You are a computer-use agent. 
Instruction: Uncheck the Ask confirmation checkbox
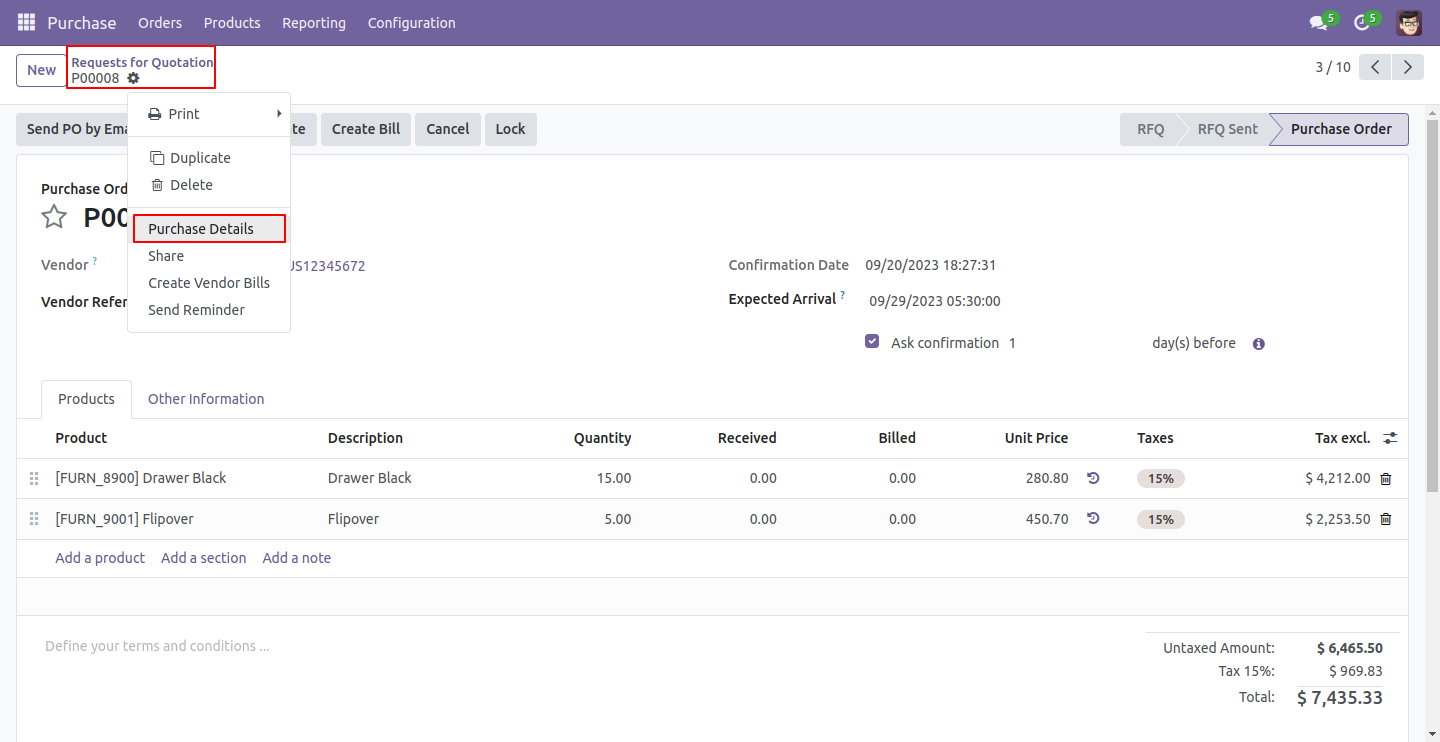click(x=872, y=341)
